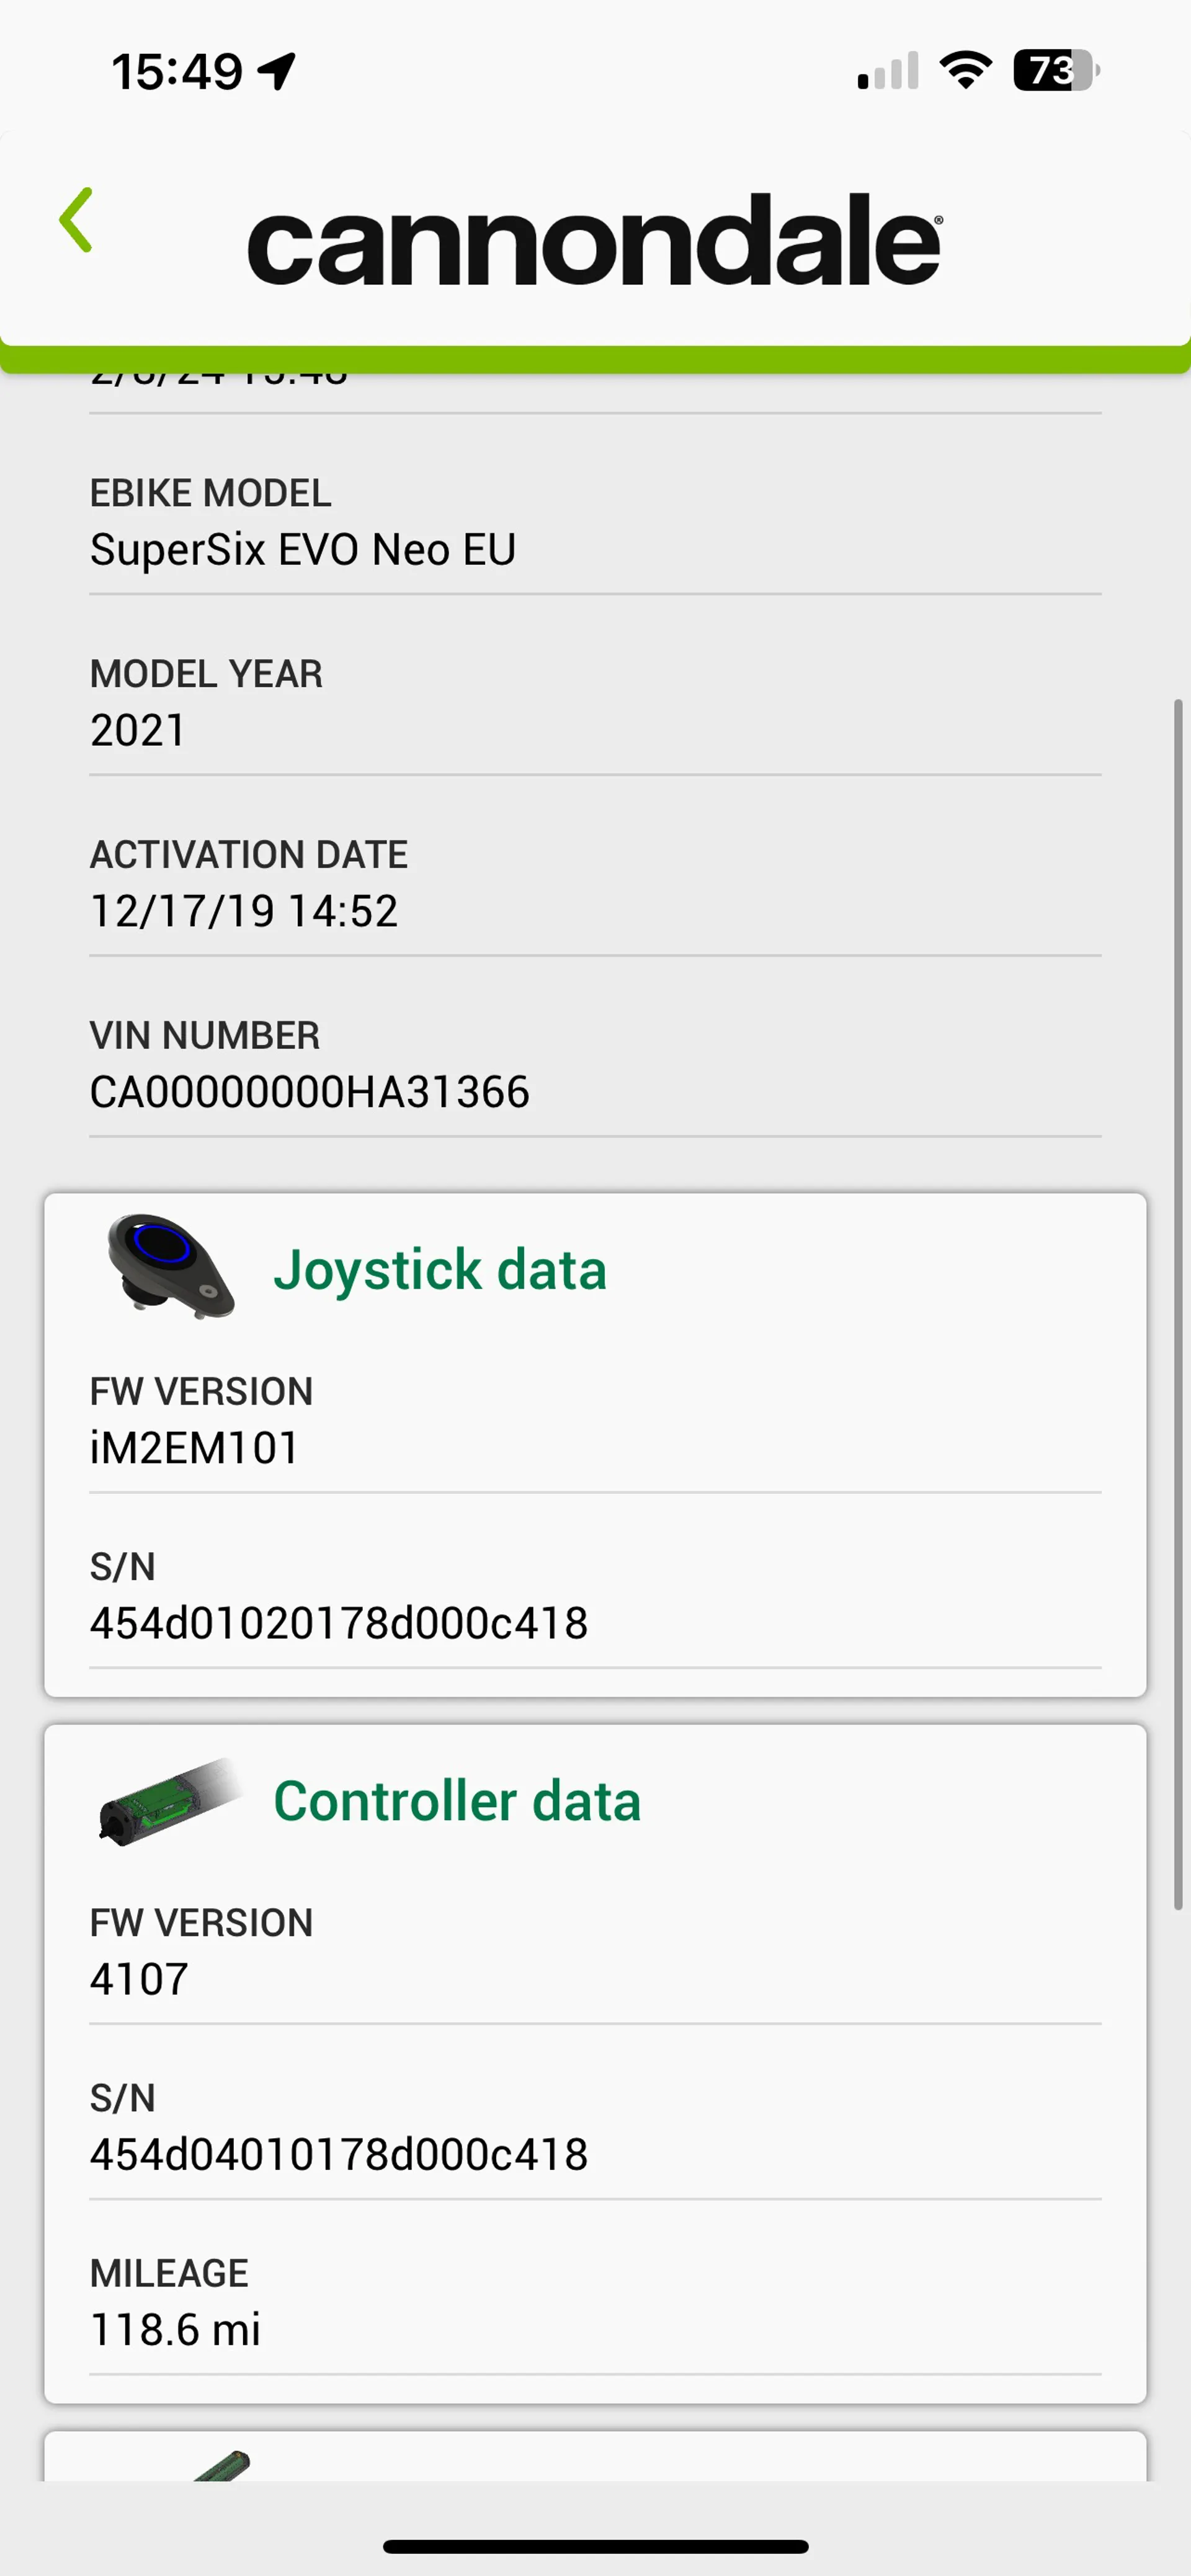Select the Controller data heading
1191x2576 pixels.
[457, 1801]
